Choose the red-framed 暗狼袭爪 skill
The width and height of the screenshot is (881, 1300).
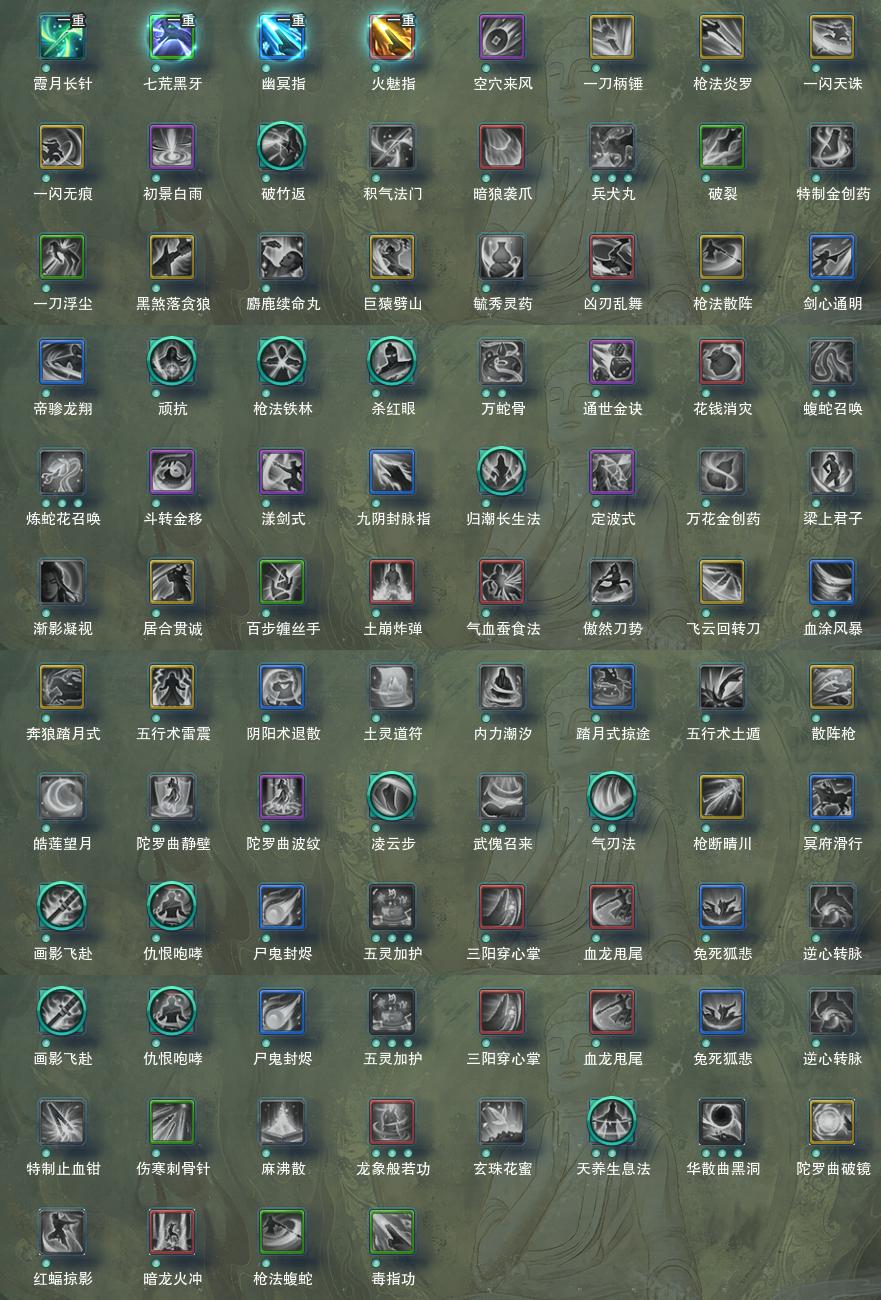tap(502, 147)
